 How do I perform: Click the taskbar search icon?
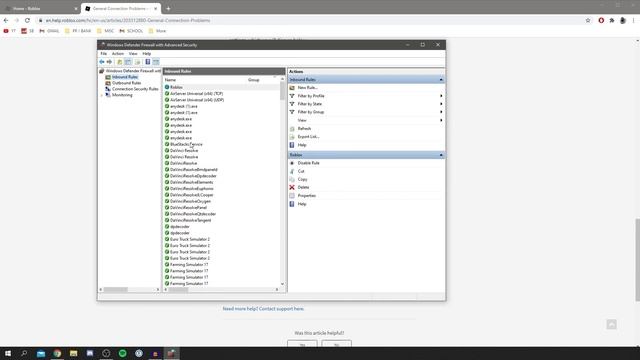coord(24,353)
